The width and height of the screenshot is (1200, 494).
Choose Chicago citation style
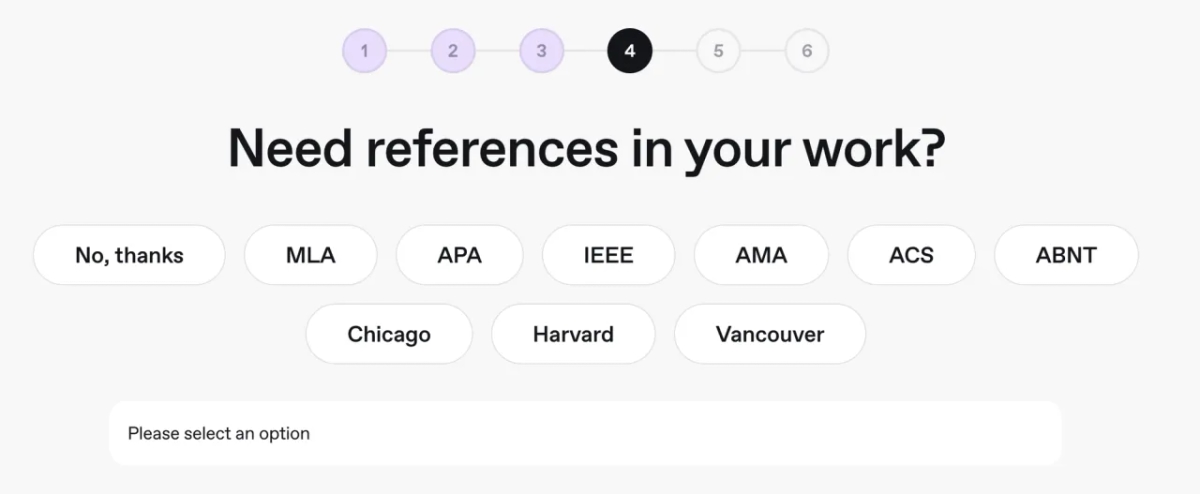click(389, 334)
